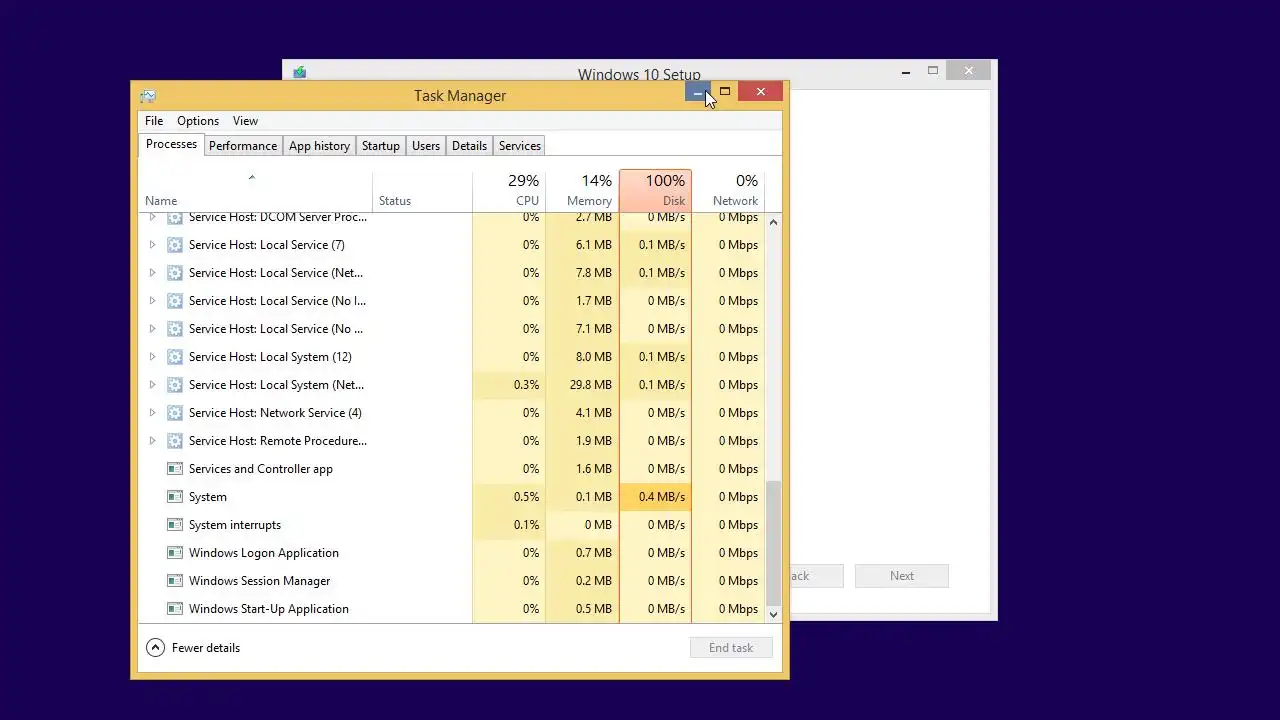The image size is (1280, 720).
Task: Click the 29.8 MB memory value
Action: coord(590,385)
